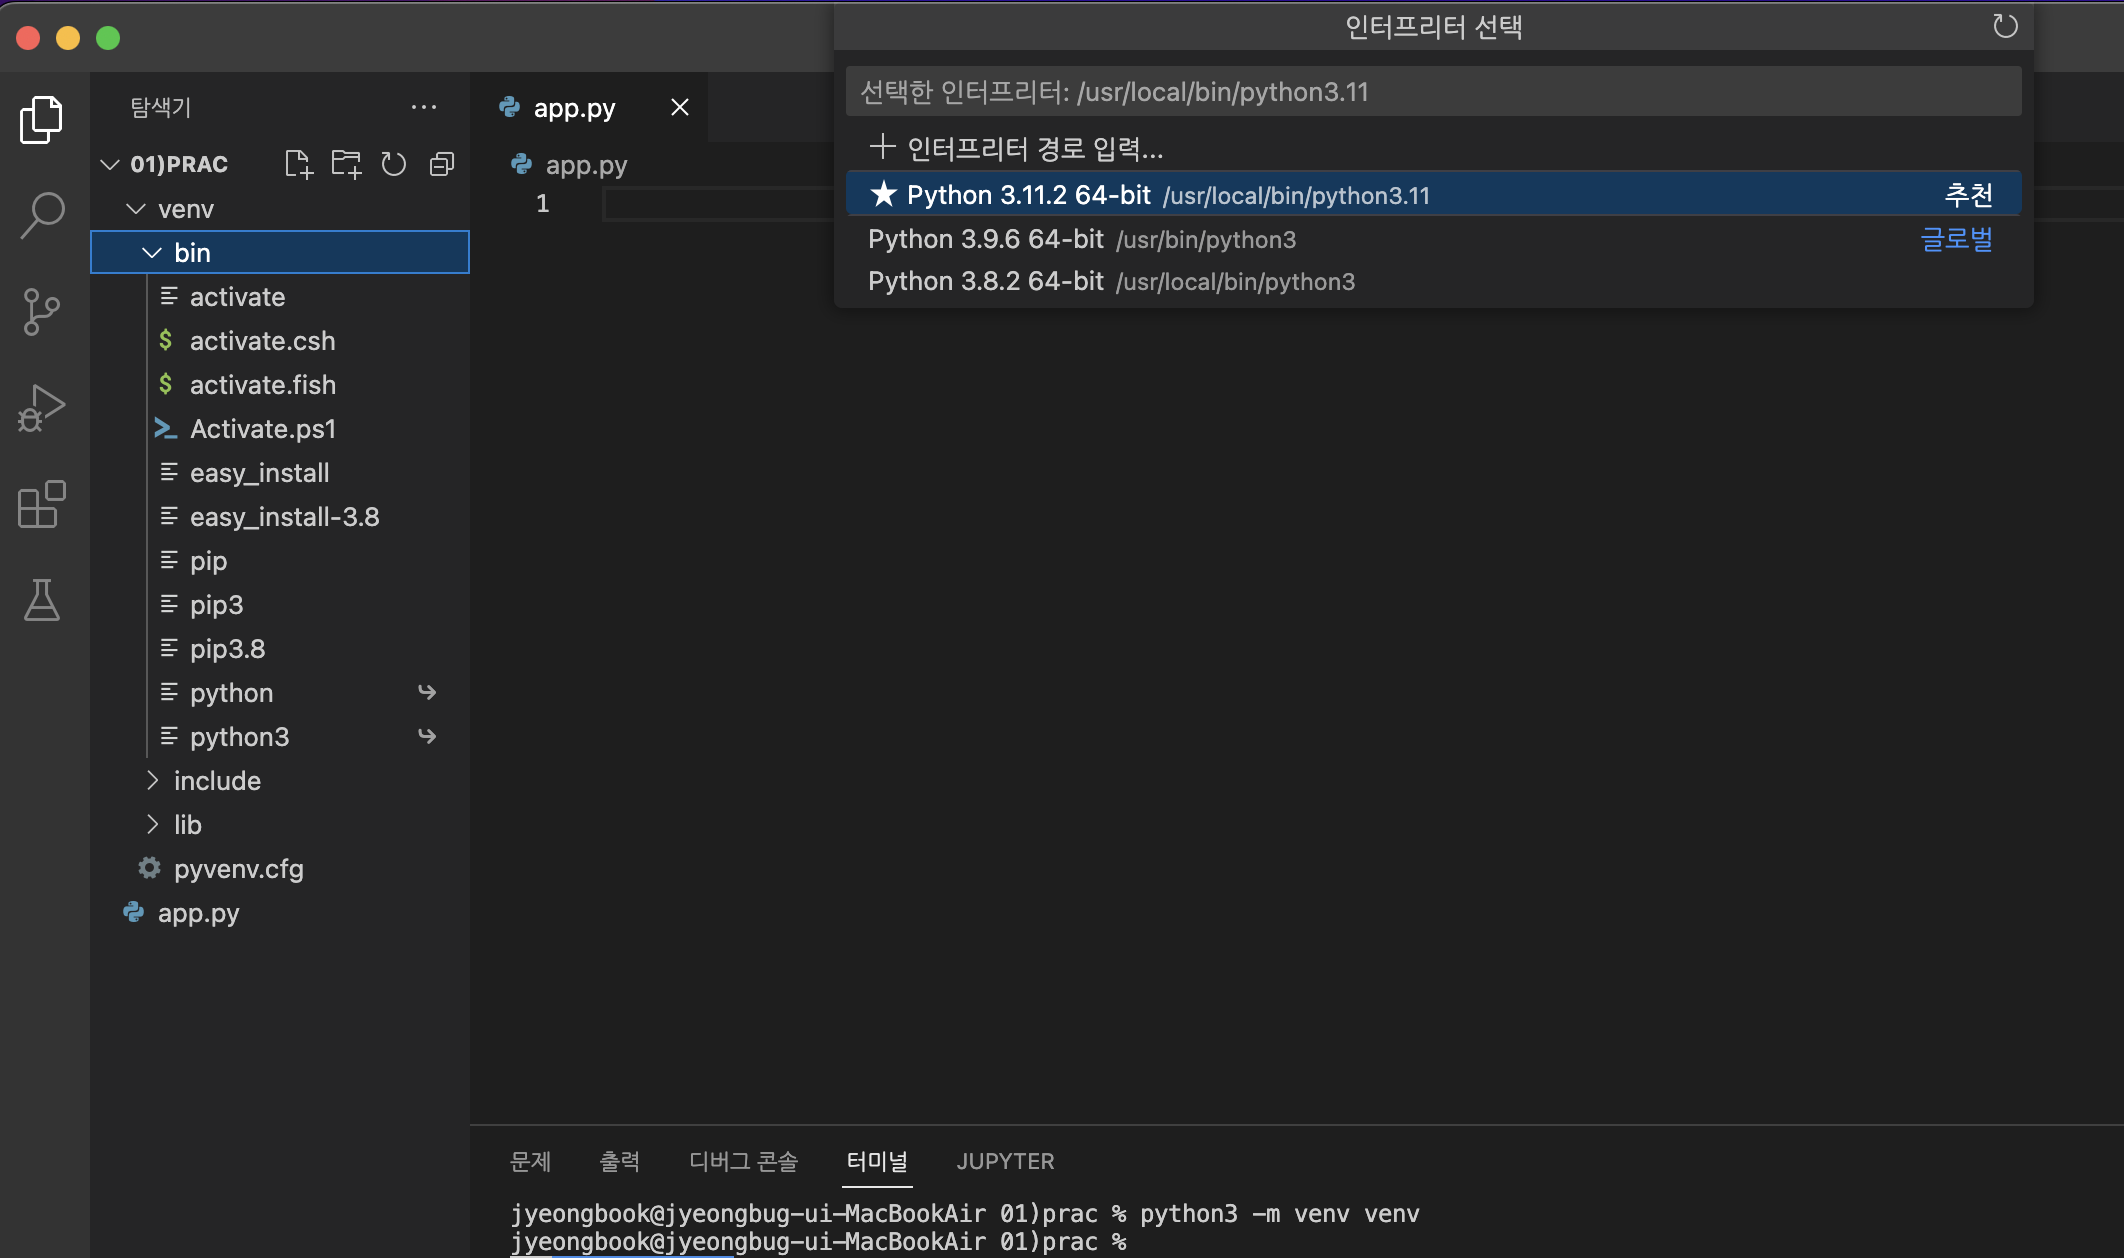The height and width of the screenshot is (1258, 2124).
Task: Open the Activate.ps1 file
Action: point(280,428)
